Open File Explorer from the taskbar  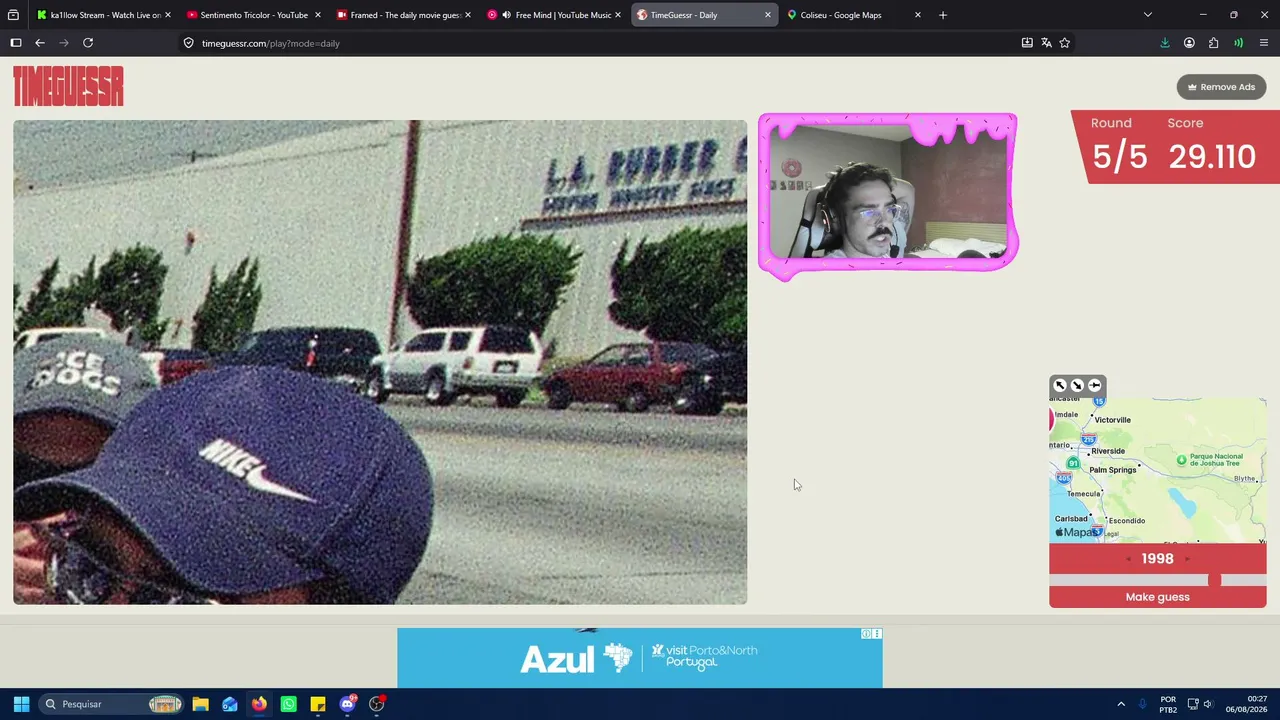[x=200, y=704]
